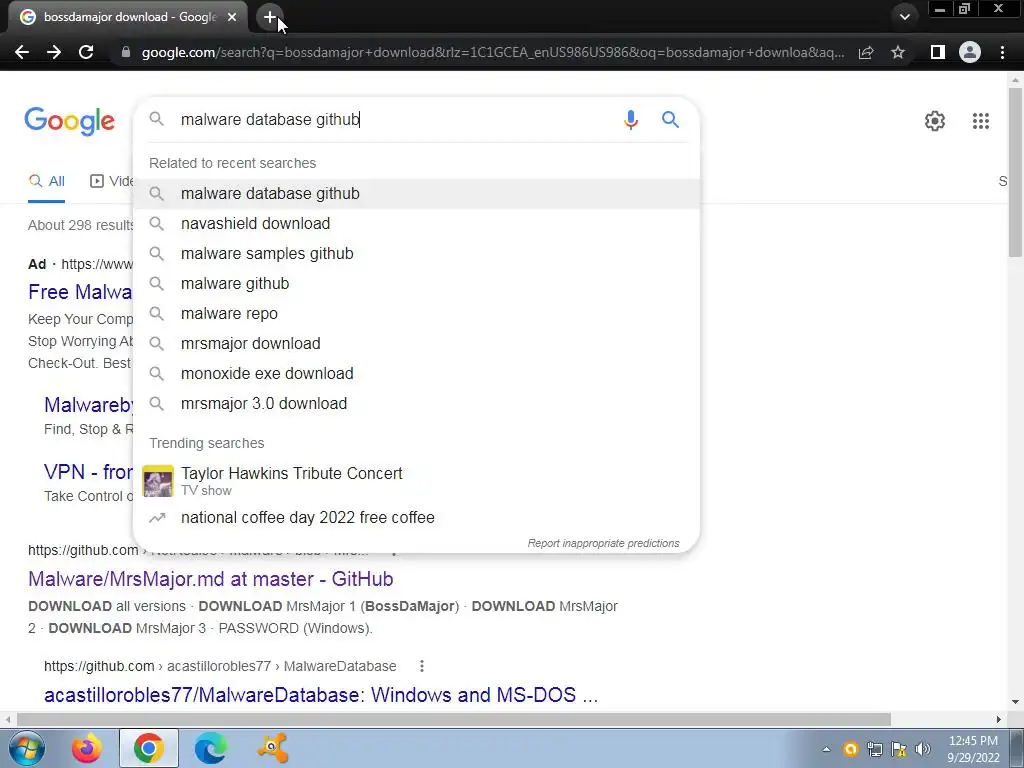The height and width of the screenshot is (768, 1024).
Task: Pick trending "national coffee day 2022 free coffee"
Action: tap(416, 518)
